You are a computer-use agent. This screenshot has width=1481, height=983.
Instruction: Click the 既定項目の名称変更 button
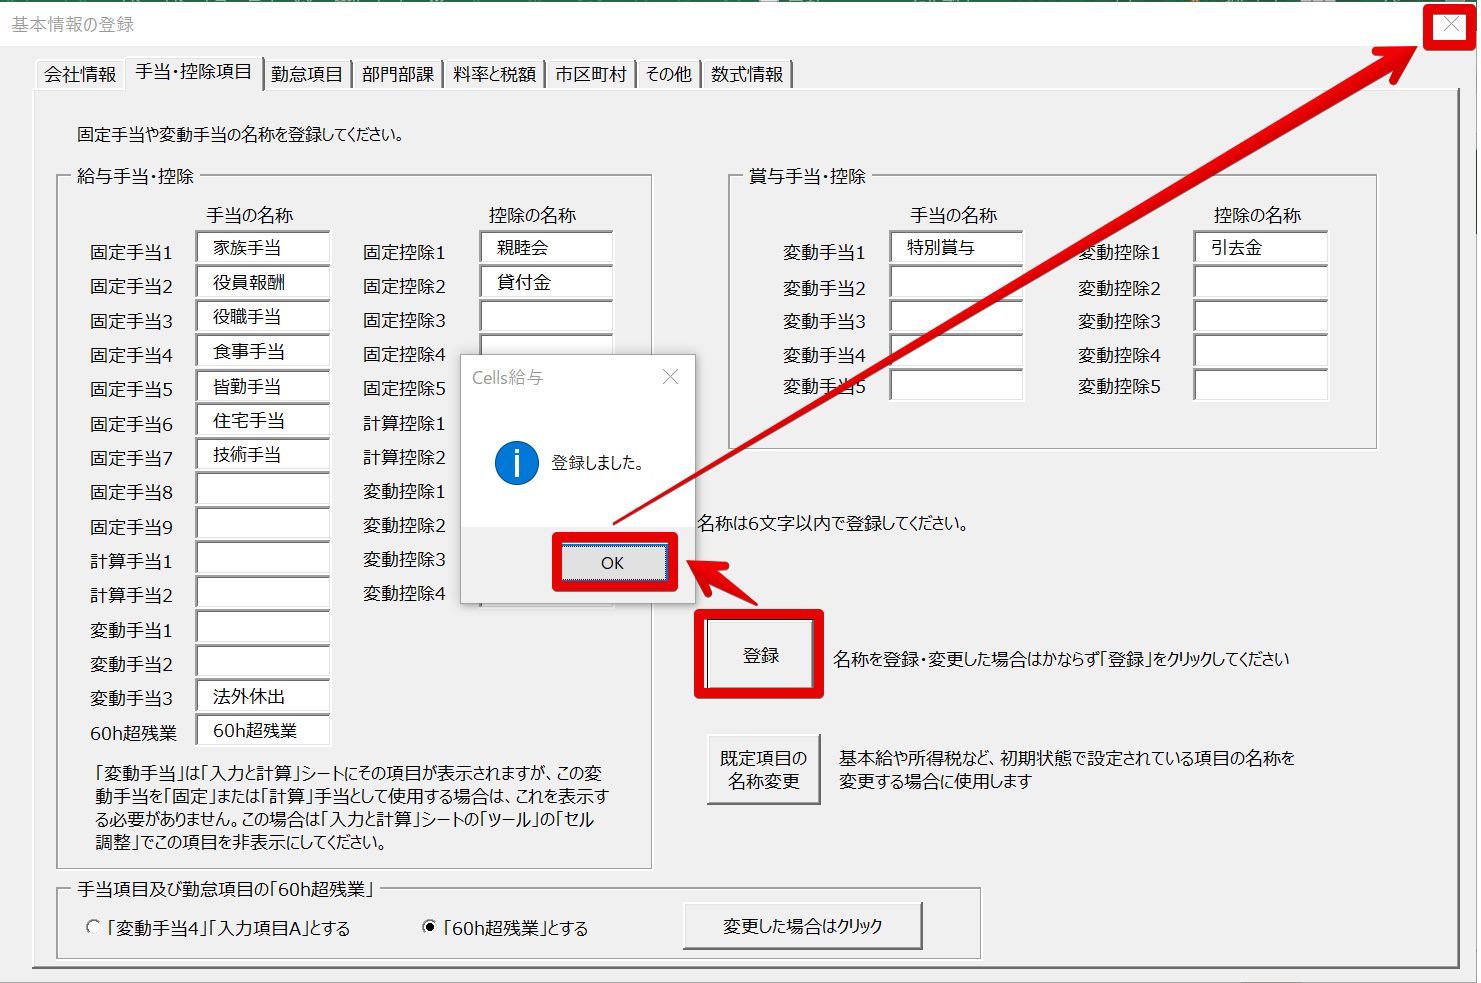tap(763, 770)
